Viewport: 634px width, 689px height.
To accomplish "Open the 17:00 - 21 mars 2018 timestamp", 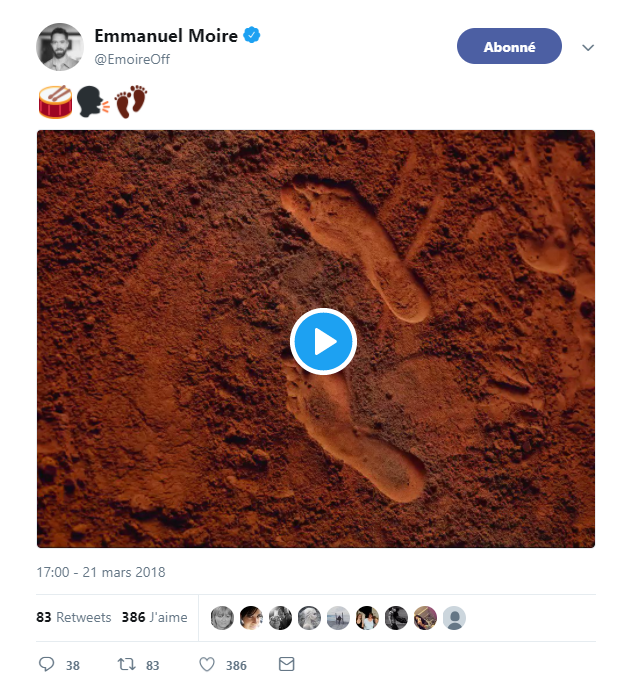I will (x=101, y=573).
